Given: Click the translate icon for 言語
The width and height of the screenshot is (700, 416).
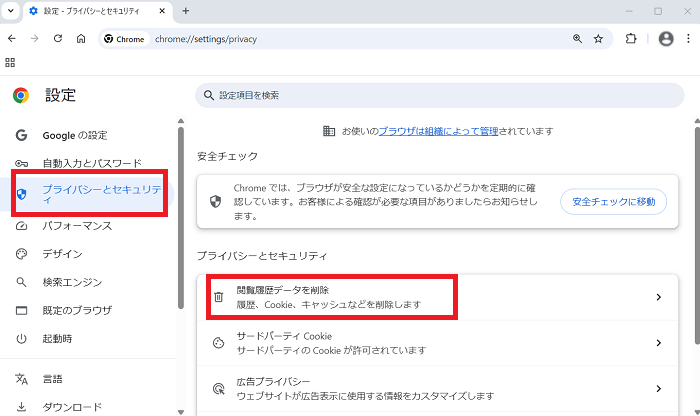Looking at the screenshot, I should click(x=21, y=379).
